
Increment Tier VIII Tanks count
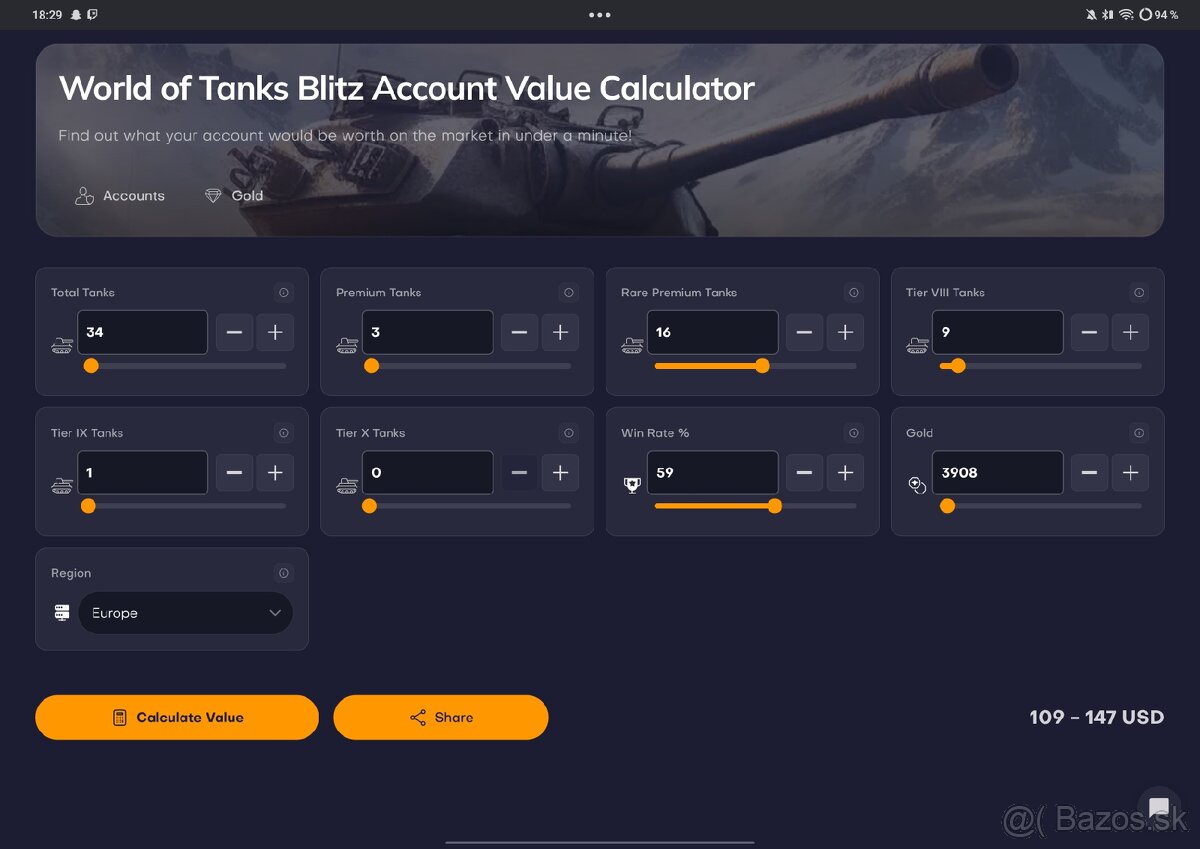(x=1130, y=332)
